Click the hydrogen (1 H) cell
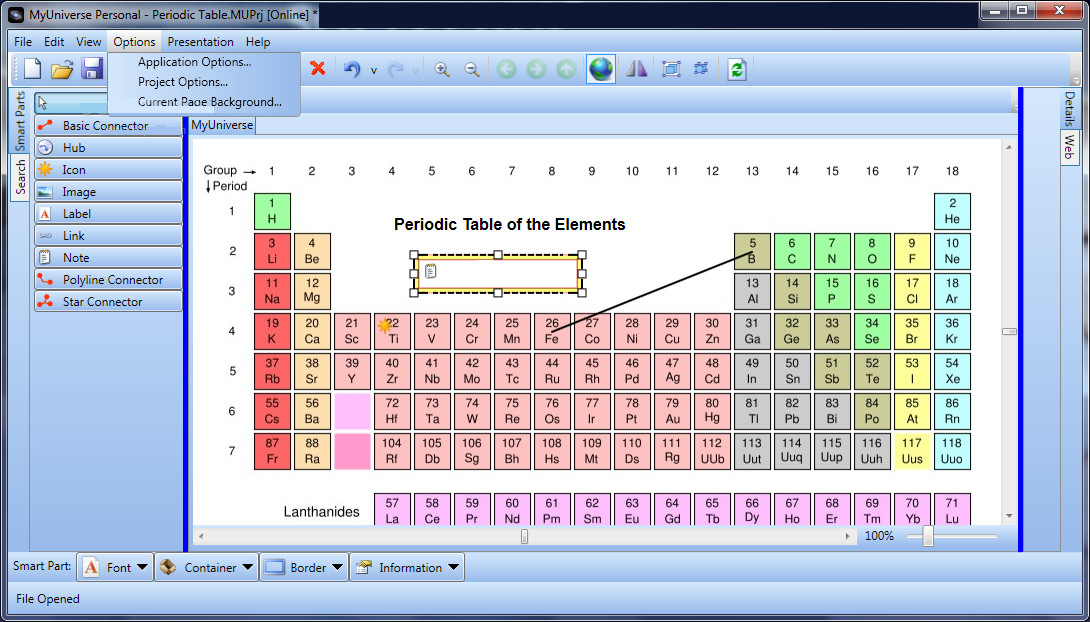1090x622 pixels. [272, 211]
